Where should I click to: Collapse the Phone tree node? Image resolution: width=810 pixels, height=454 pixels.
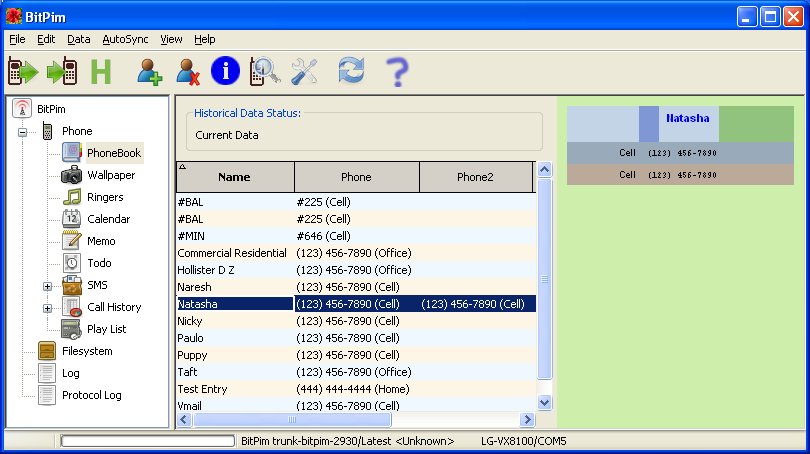coord(21,132)
